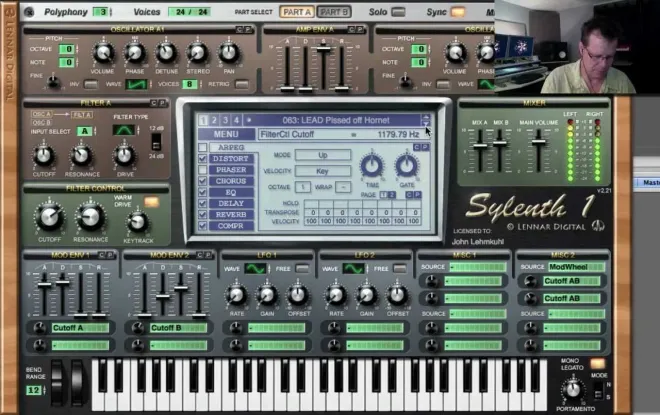The width and height of the screenshot is (660, 415).
Task: Turn Filter A Cutoff knob
Action: pyautogui.click(x=43, y=156)
